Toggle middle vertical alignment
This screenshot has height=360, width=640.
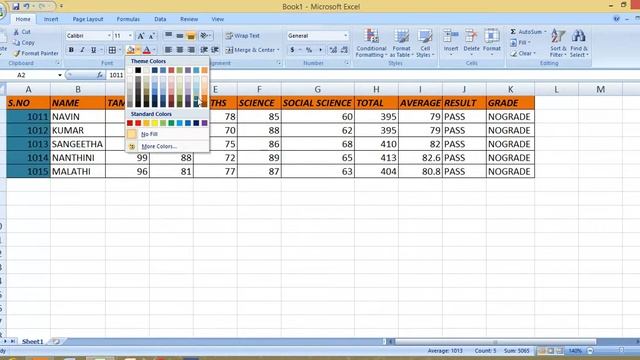[x=180, y=36]
